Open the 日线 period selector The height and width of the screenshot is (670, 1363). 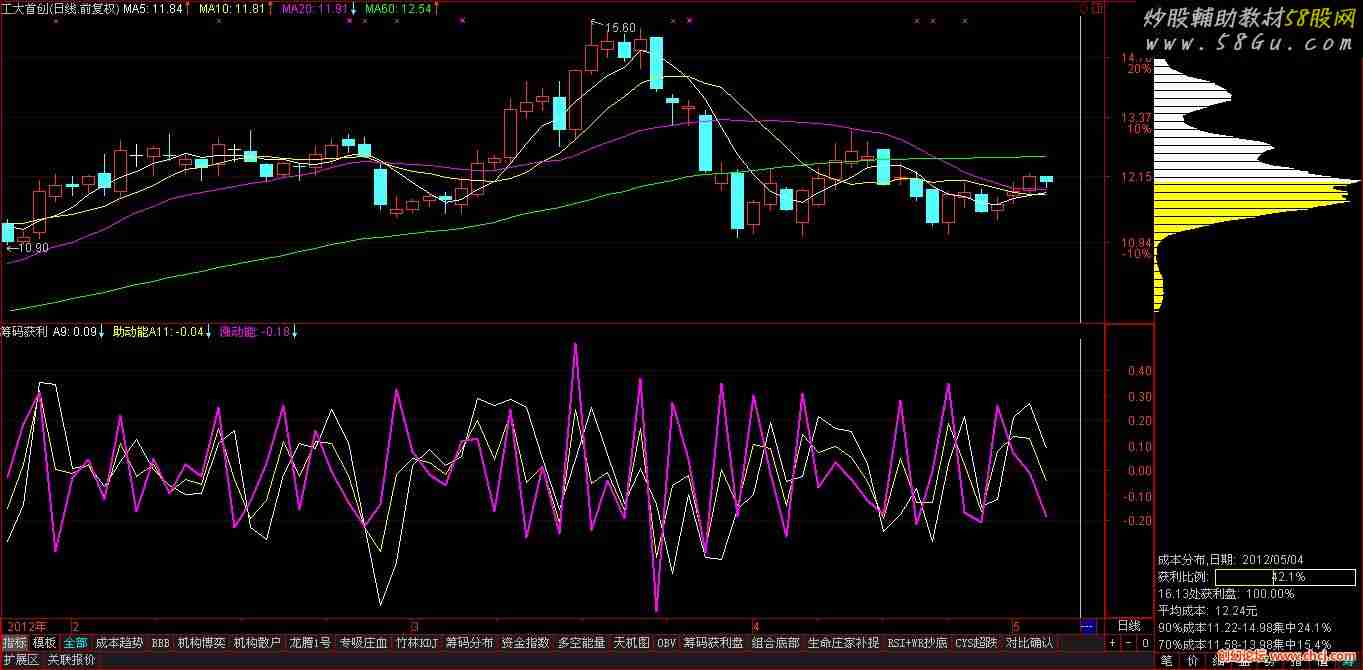[x=1129, y=626]
